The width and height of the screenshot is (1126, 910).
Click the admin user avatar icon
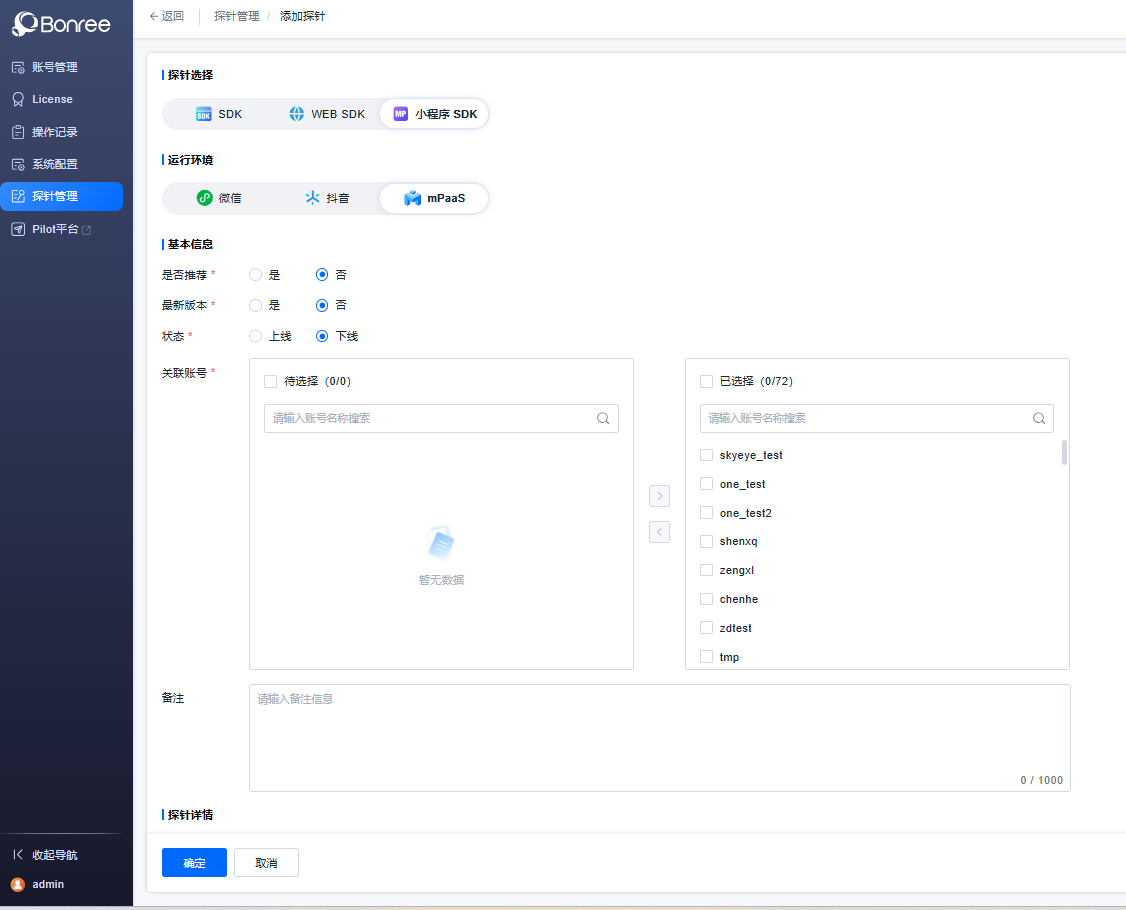click(x=18, y=884)
